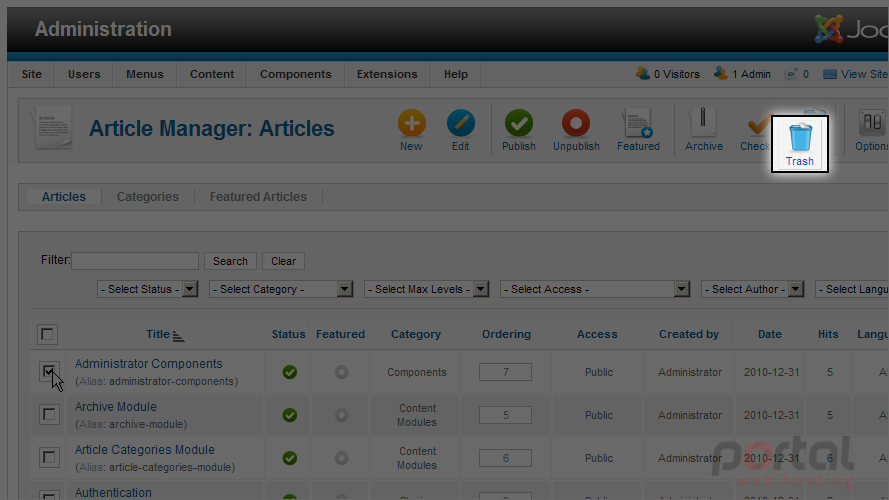Open the Select Status dropdown
The image size is (889, 500).
tap(147, 289)
